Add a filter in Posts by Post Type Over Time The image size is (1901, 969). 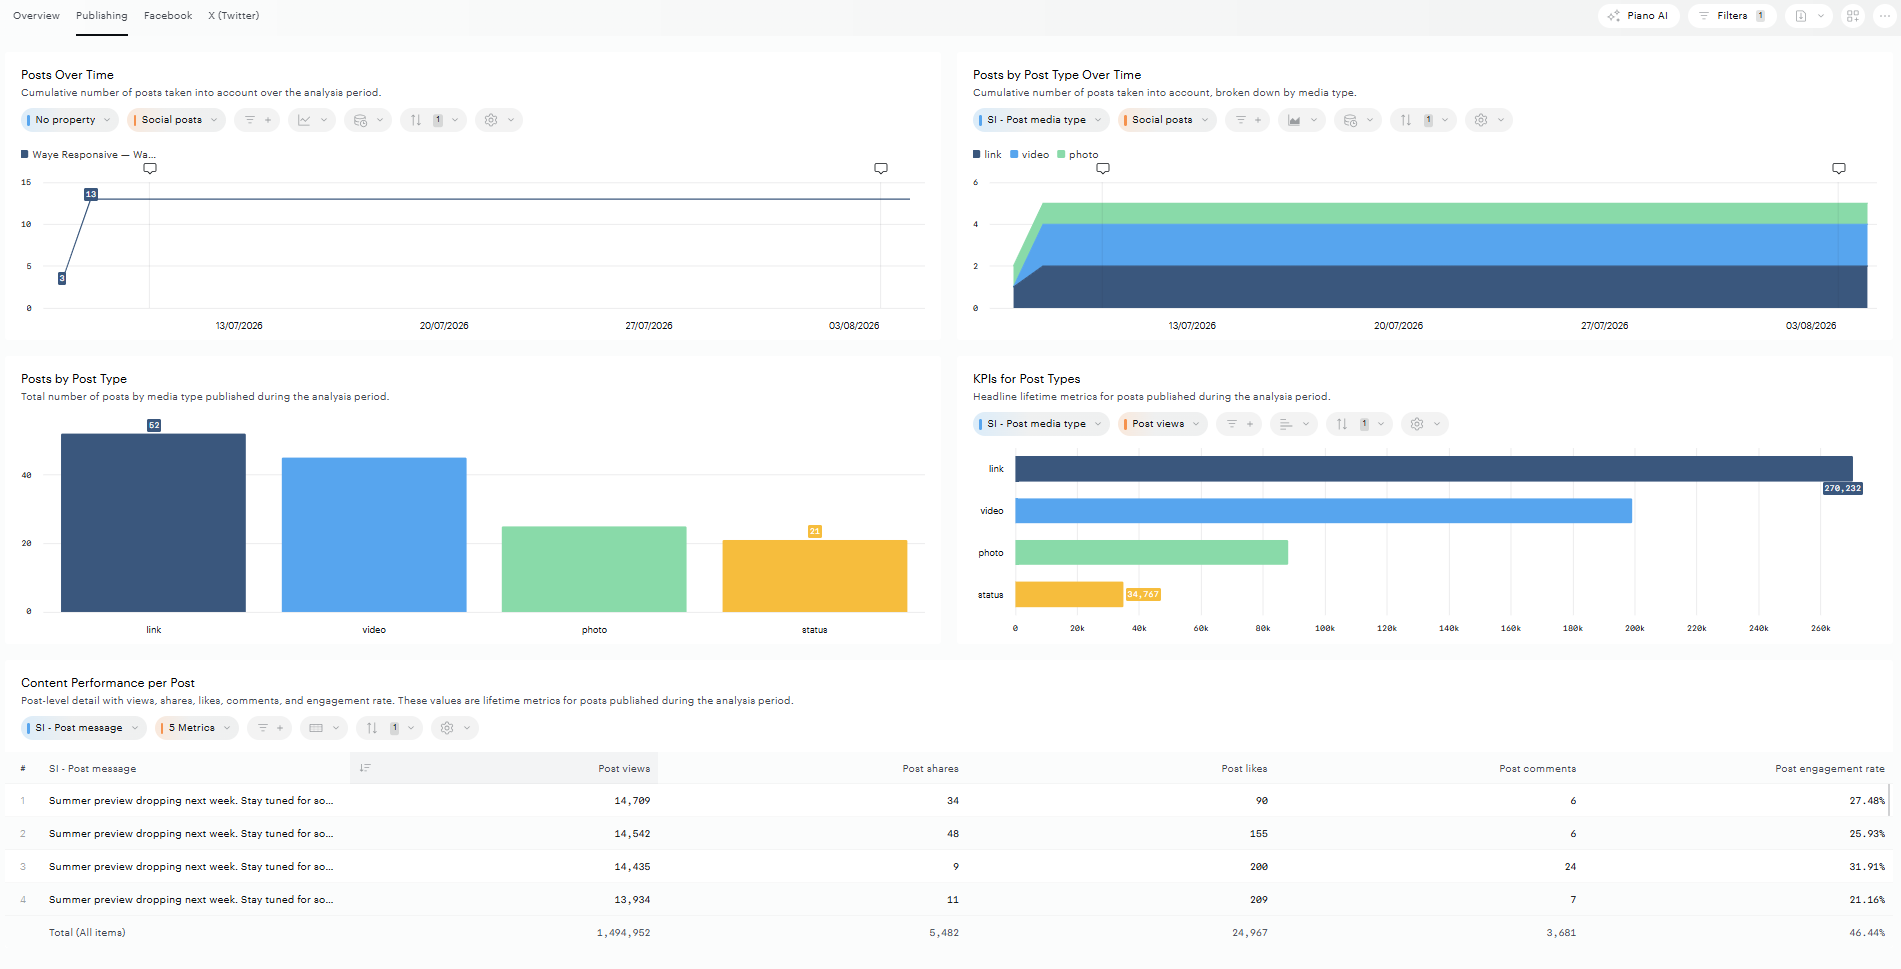click(1248, 120)
